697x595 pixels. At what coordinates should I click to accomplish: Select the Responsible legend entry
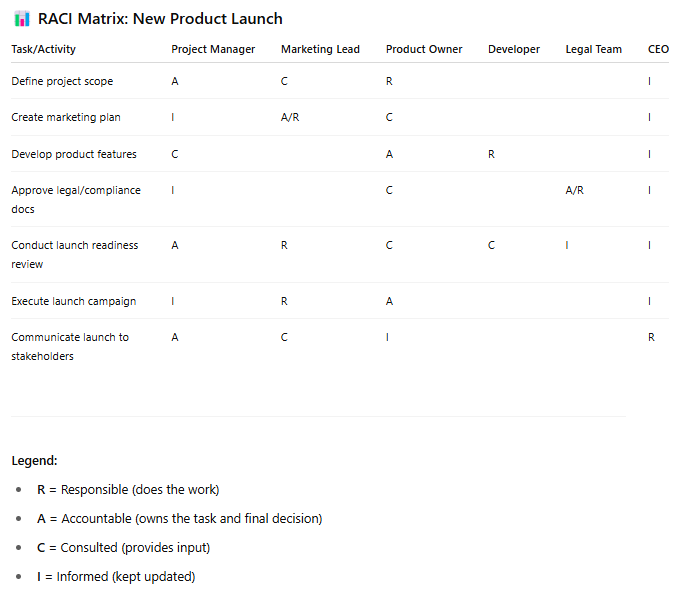pos(128,490)
